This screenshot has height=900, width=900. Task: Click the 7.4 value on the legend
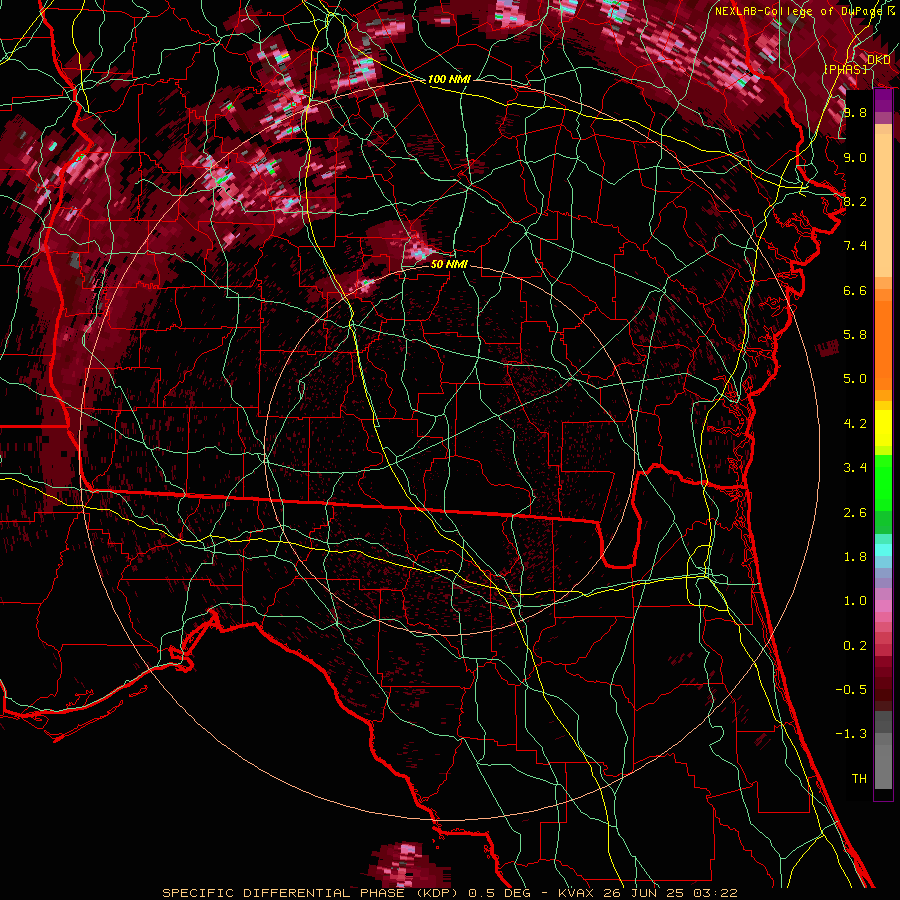pos(855,246)
